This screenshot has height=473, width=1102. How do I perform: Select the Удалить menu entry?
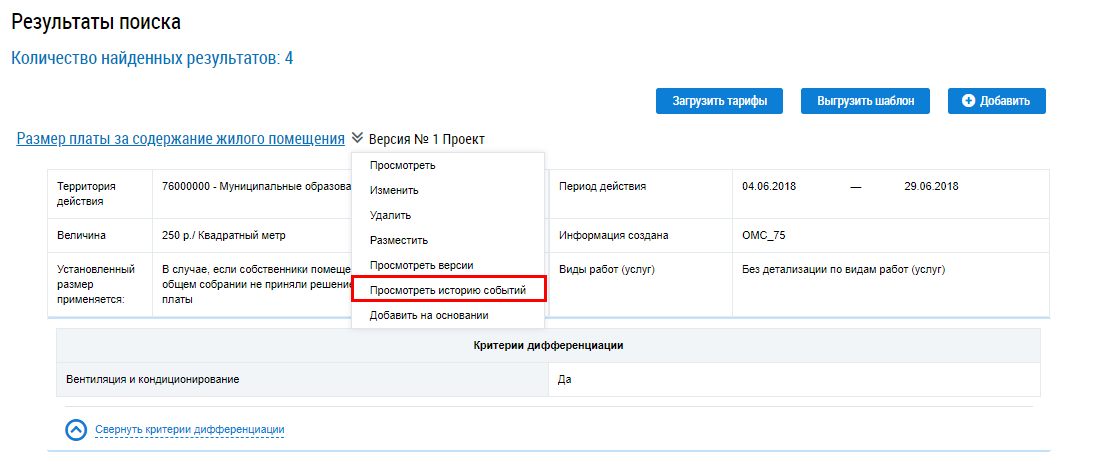click(x=390, y=215)
